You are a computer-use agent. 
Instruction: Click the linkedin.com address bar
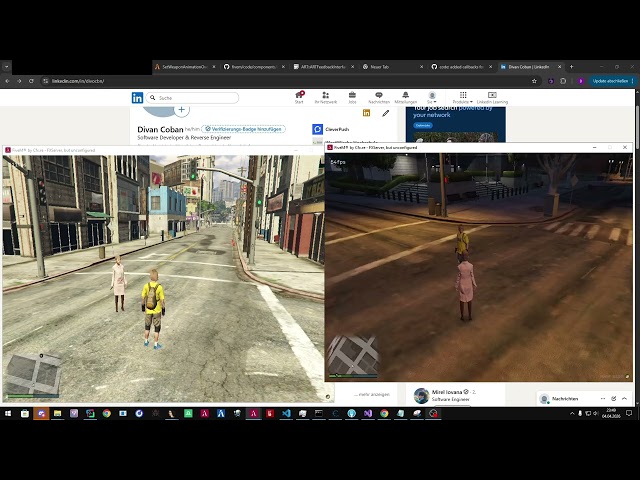pyautogui.click(x=286, y=81)
